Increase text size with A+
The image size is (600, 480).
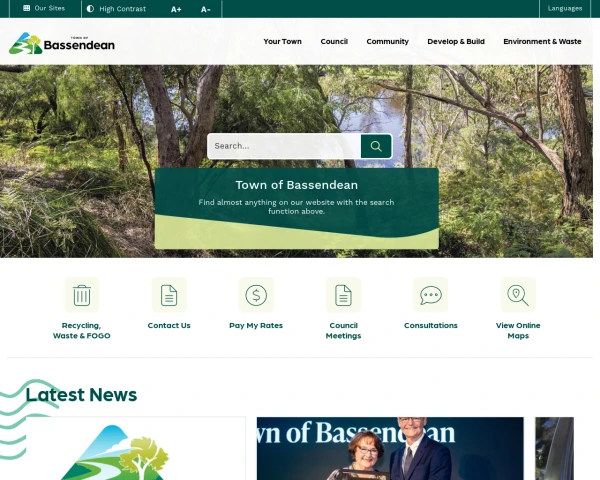(176, 9)
